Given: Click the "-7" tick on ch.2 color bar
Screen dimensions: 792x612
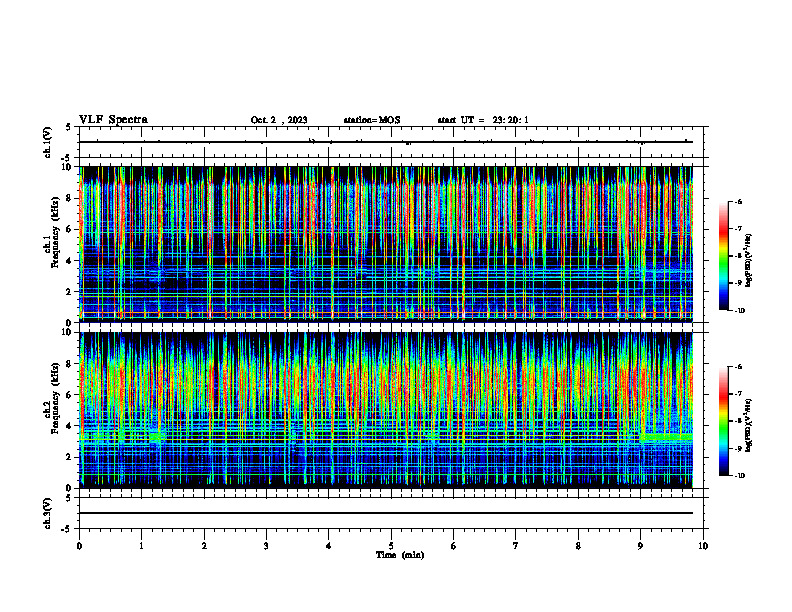Looking at the screenshot, I should 738,394.
